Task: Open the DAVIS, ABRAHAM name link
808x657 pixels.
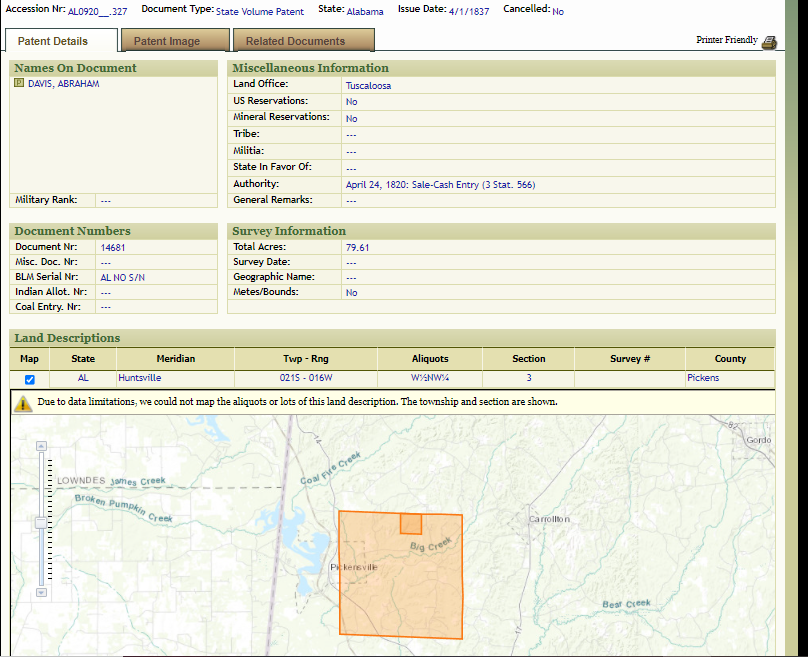Action: pyautogui.click(x=64, y=84)
